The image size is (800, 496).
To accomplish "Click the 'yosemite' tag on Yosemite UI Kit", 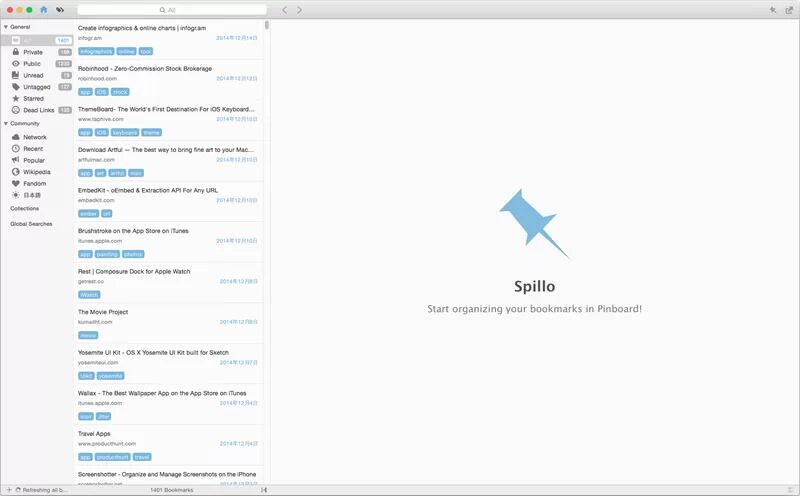I will tap(111, 376).
